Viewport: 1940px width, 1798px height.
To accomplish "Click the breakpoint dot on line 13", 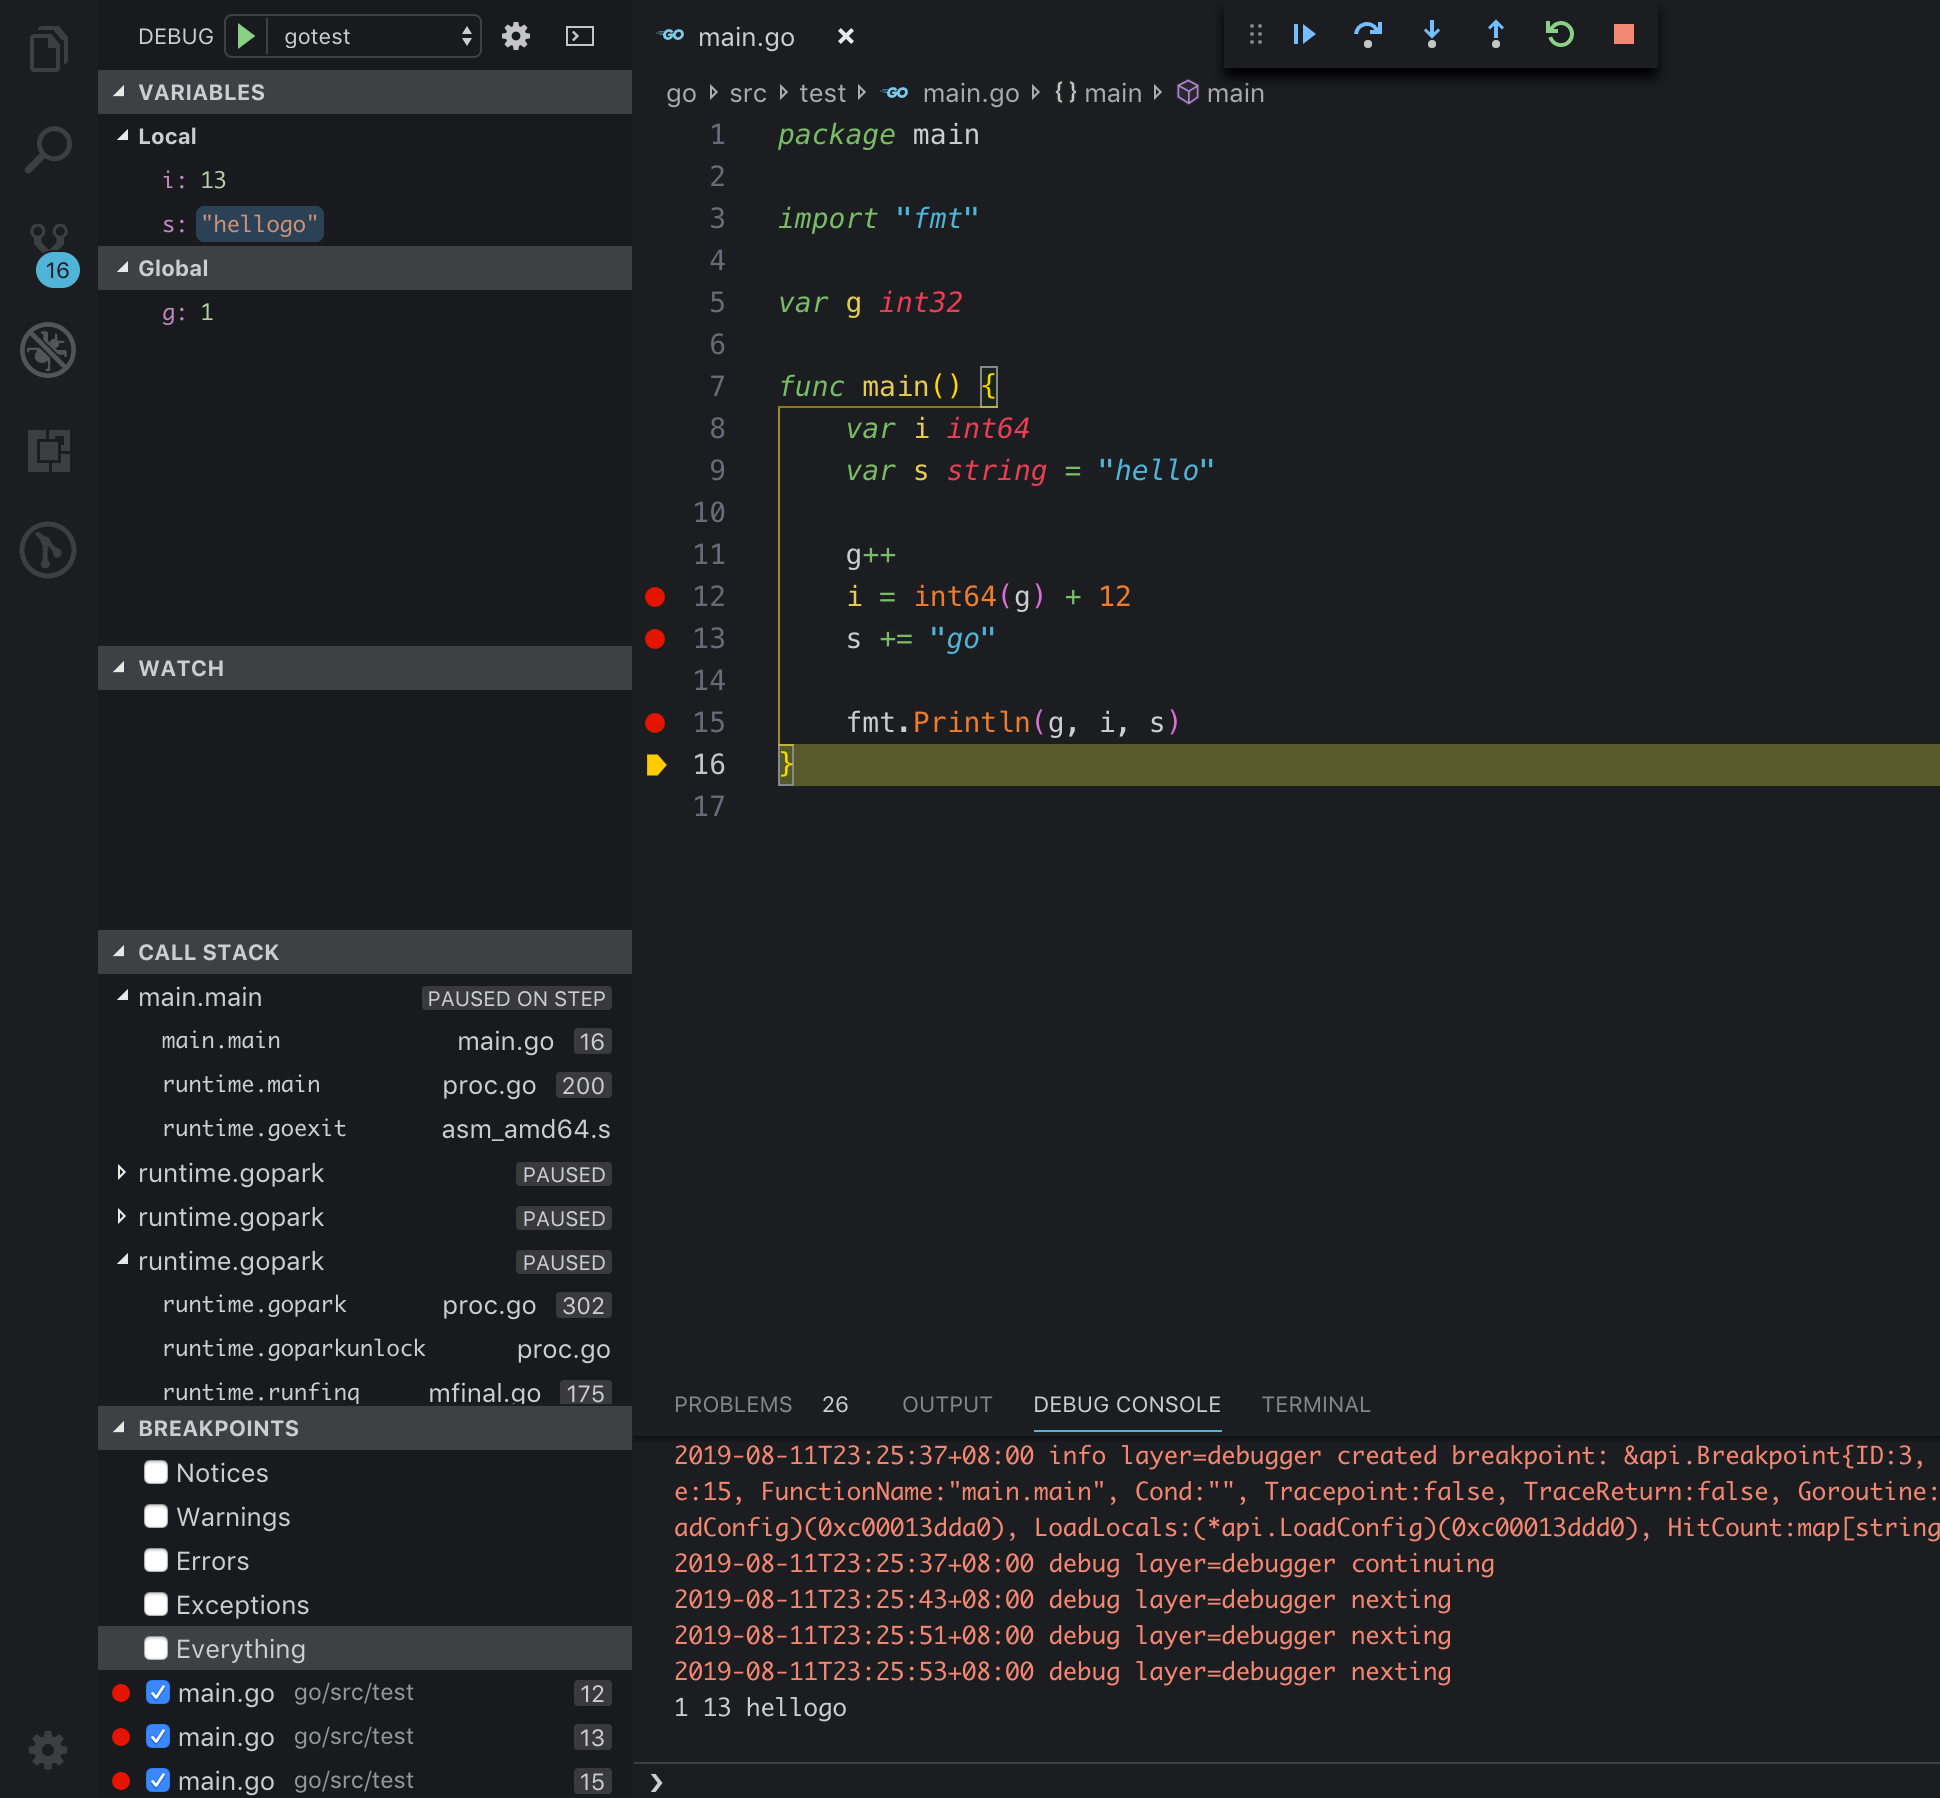I will [x=655, y=639].
